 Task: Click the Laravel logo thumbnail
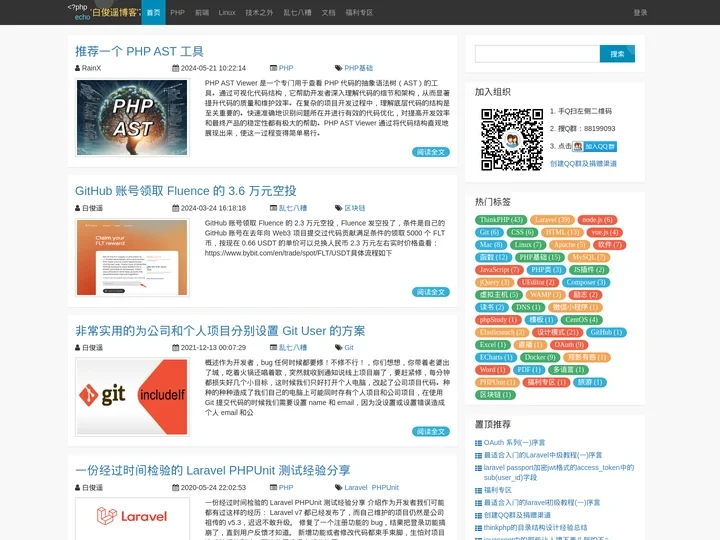pos(132,519)
